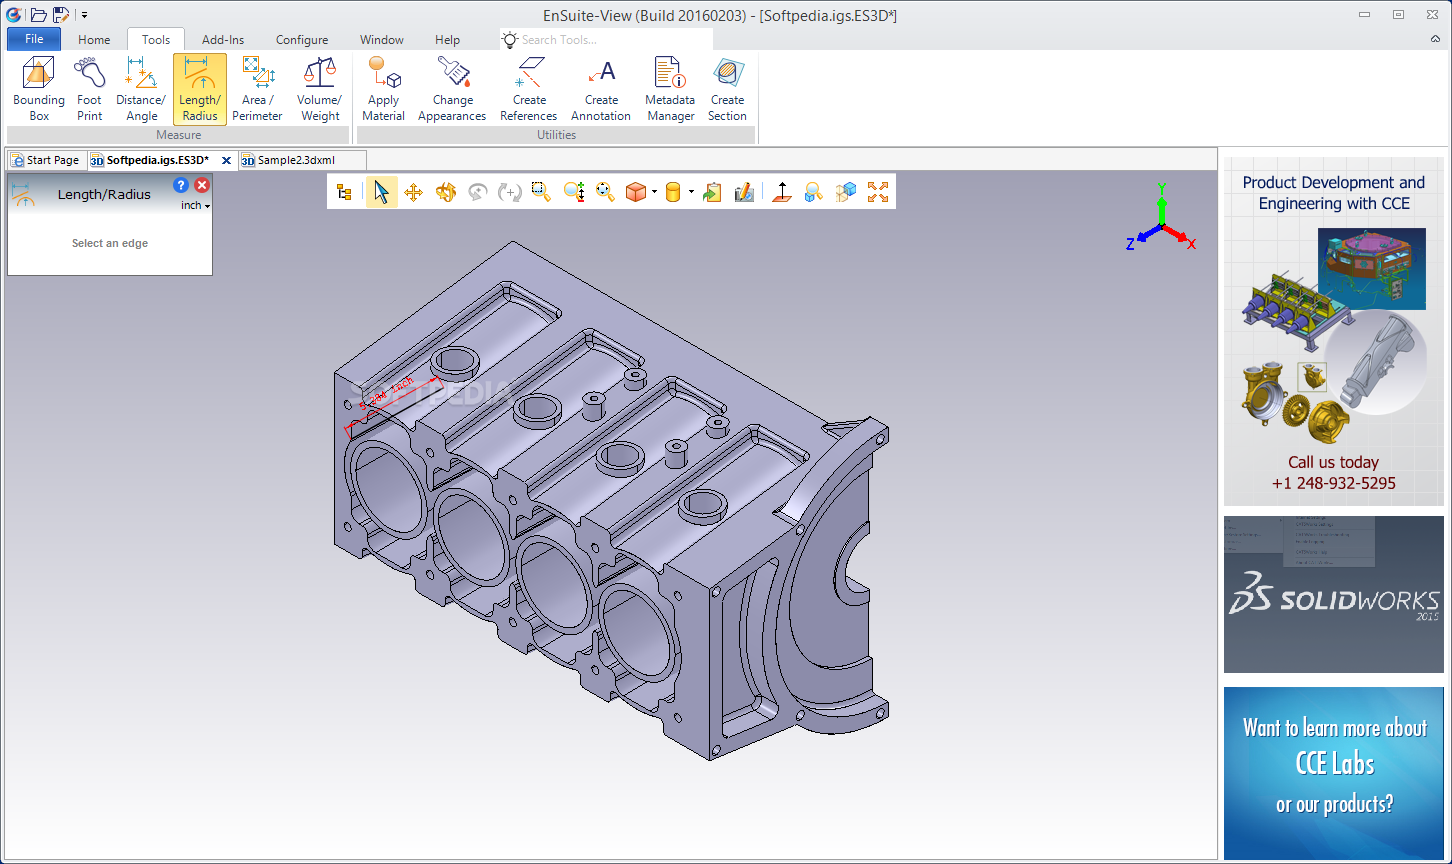
Task: Click the Create Annotation tool
Action: tap(601, 89)
